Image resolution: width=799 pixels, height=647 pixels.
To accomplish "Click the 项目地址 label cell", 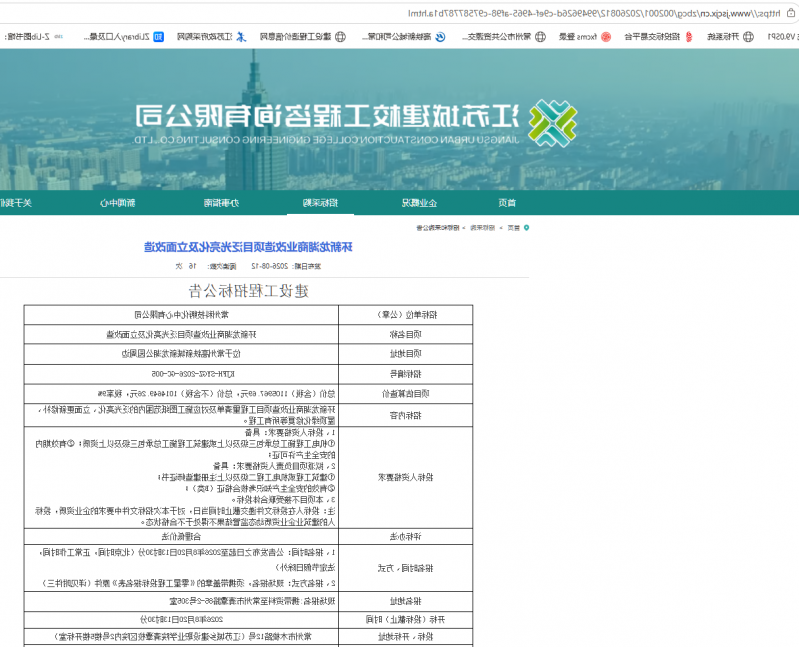I will [x=406, y=354].
